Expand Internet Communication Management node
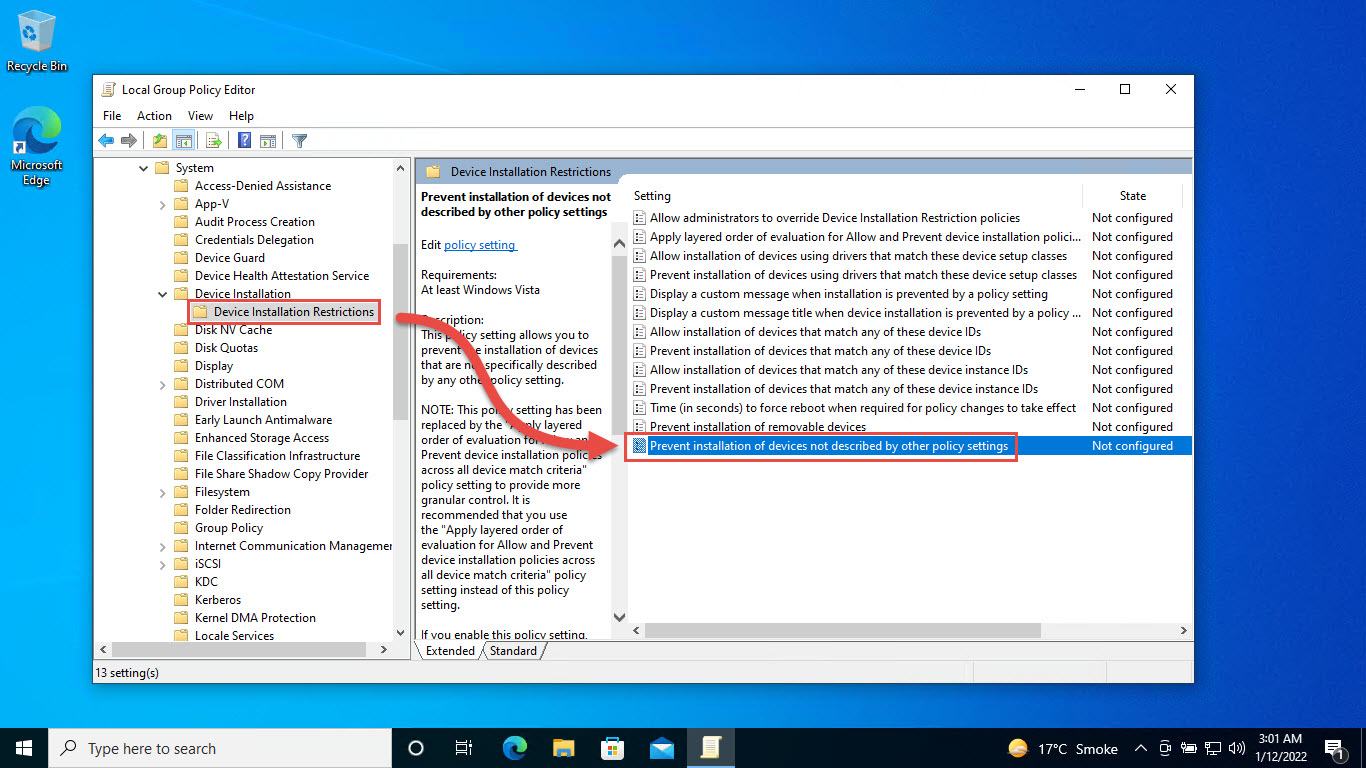This screenshot has height=768, width=1366. pos(163,546)
